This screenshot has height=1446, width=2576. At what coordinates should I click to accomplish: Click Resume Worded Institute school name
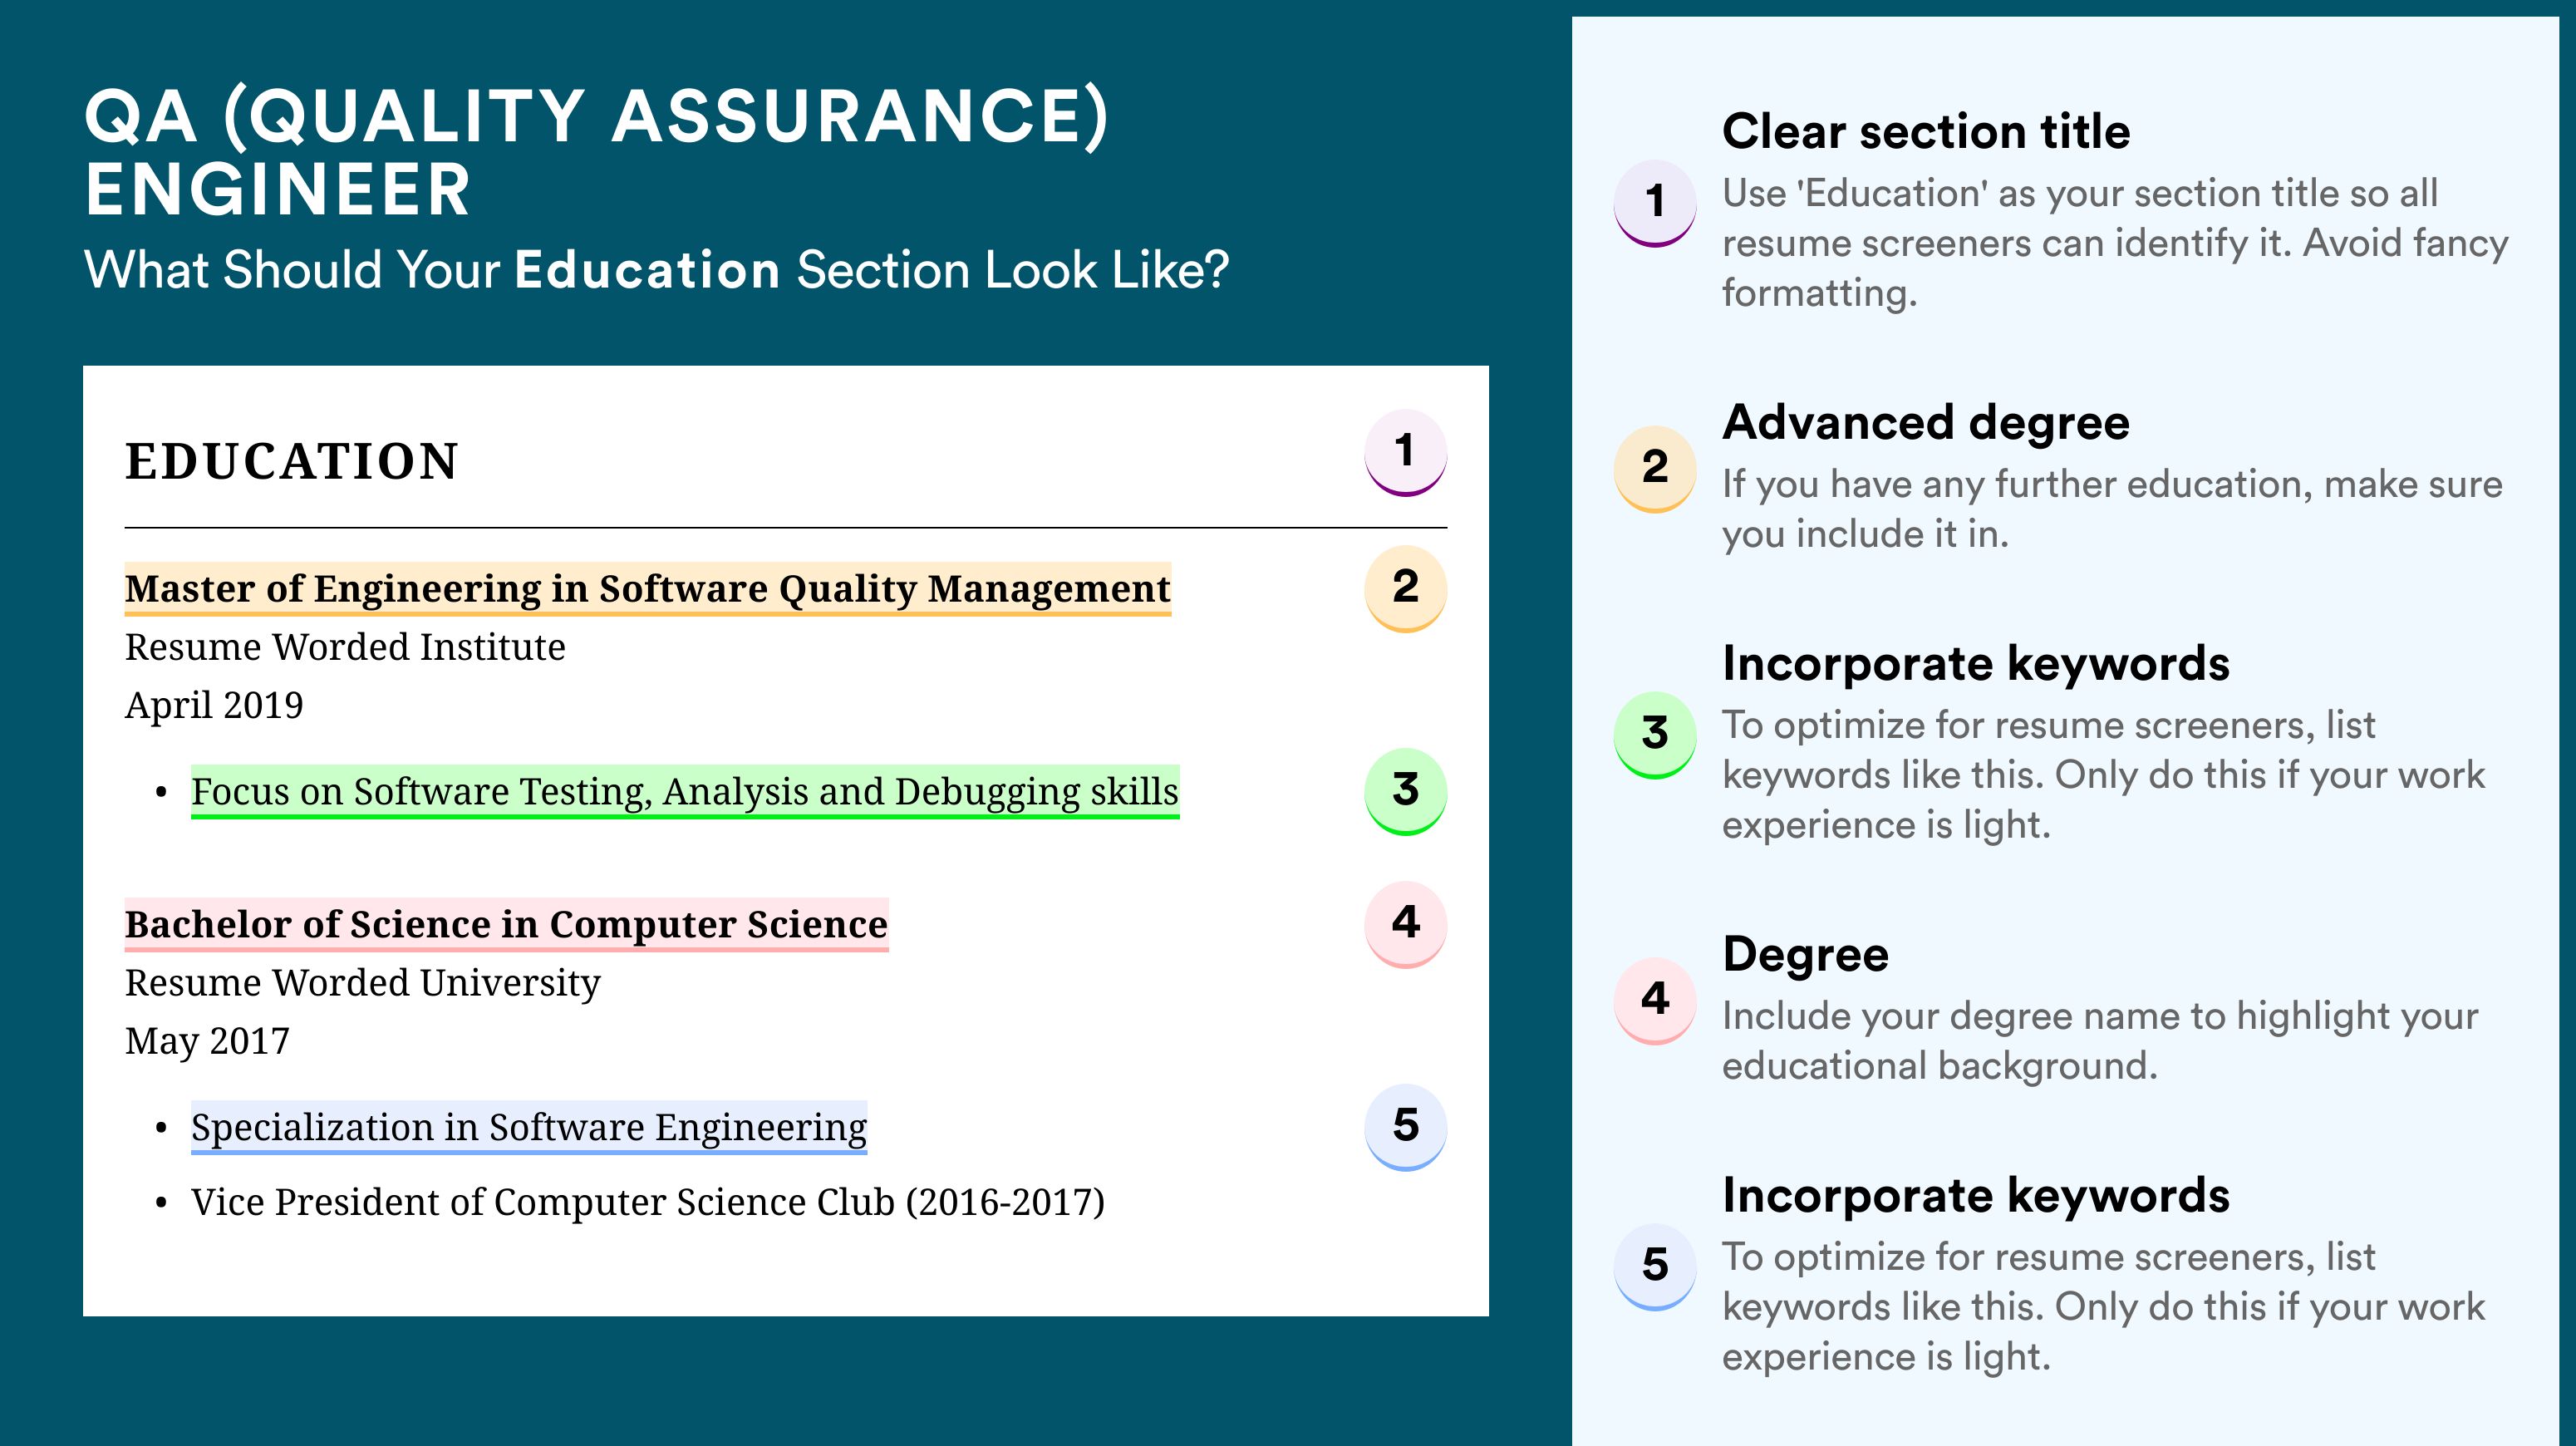pyautogui.click(x=345, y=647)
